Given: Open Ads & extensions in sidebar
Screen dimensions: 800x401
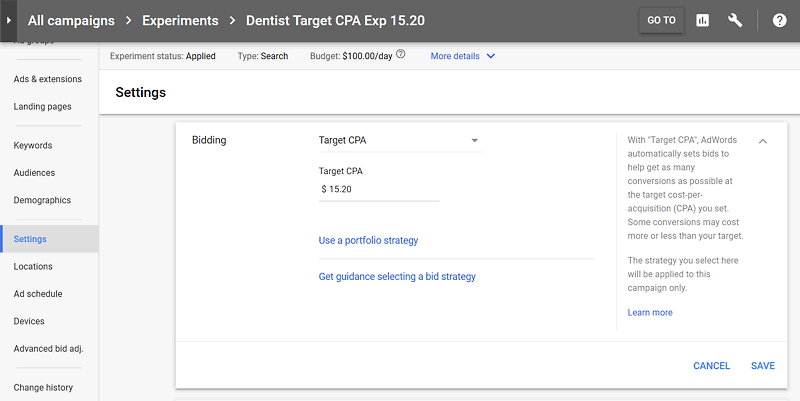Looking at the screenshot, I should [48, 79].
